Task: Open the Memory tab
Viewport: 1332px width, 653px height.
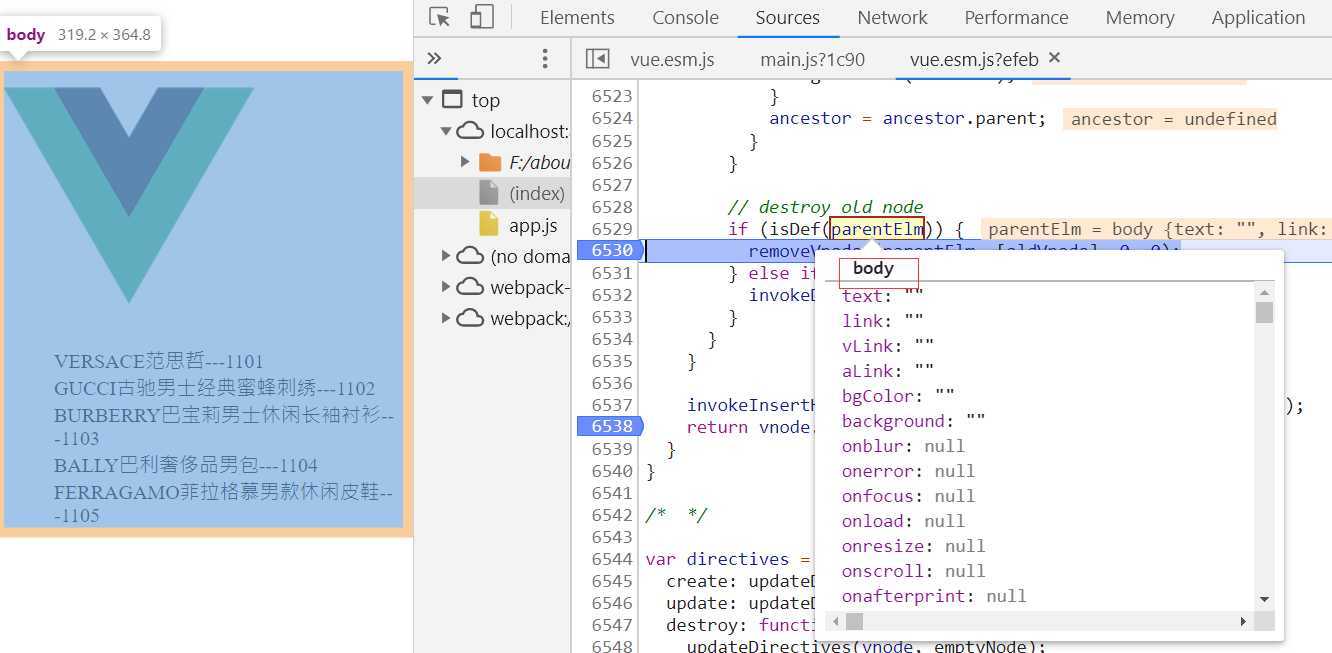Action: click(x=1139, y=17)
